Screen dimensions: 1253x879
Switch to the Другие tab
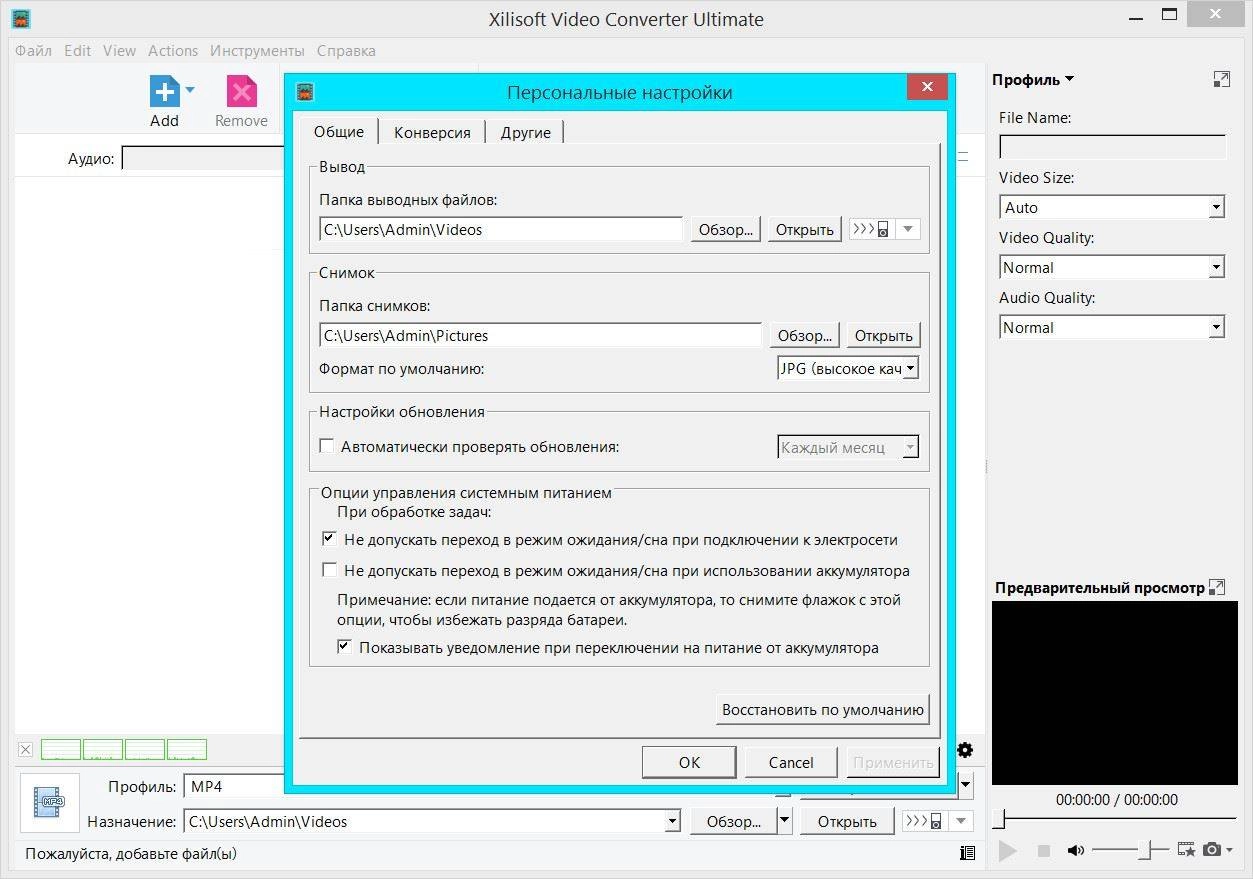[526, 132]
